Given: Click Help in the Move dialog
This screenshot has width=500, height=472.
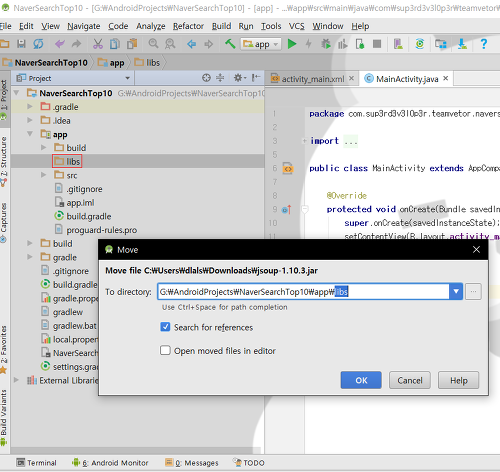Looking at the screenshot, I should coord(459,380).
